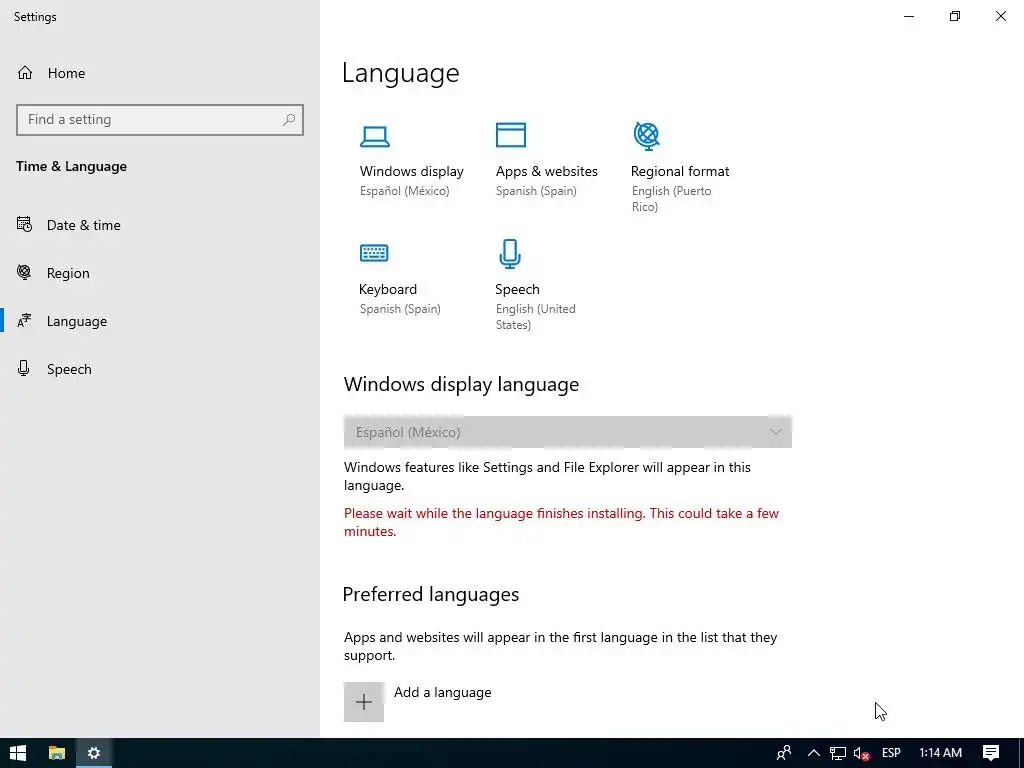Open Apps & websites window icon tile
This screenshot has height=768, width=1024.
point(511,135)
